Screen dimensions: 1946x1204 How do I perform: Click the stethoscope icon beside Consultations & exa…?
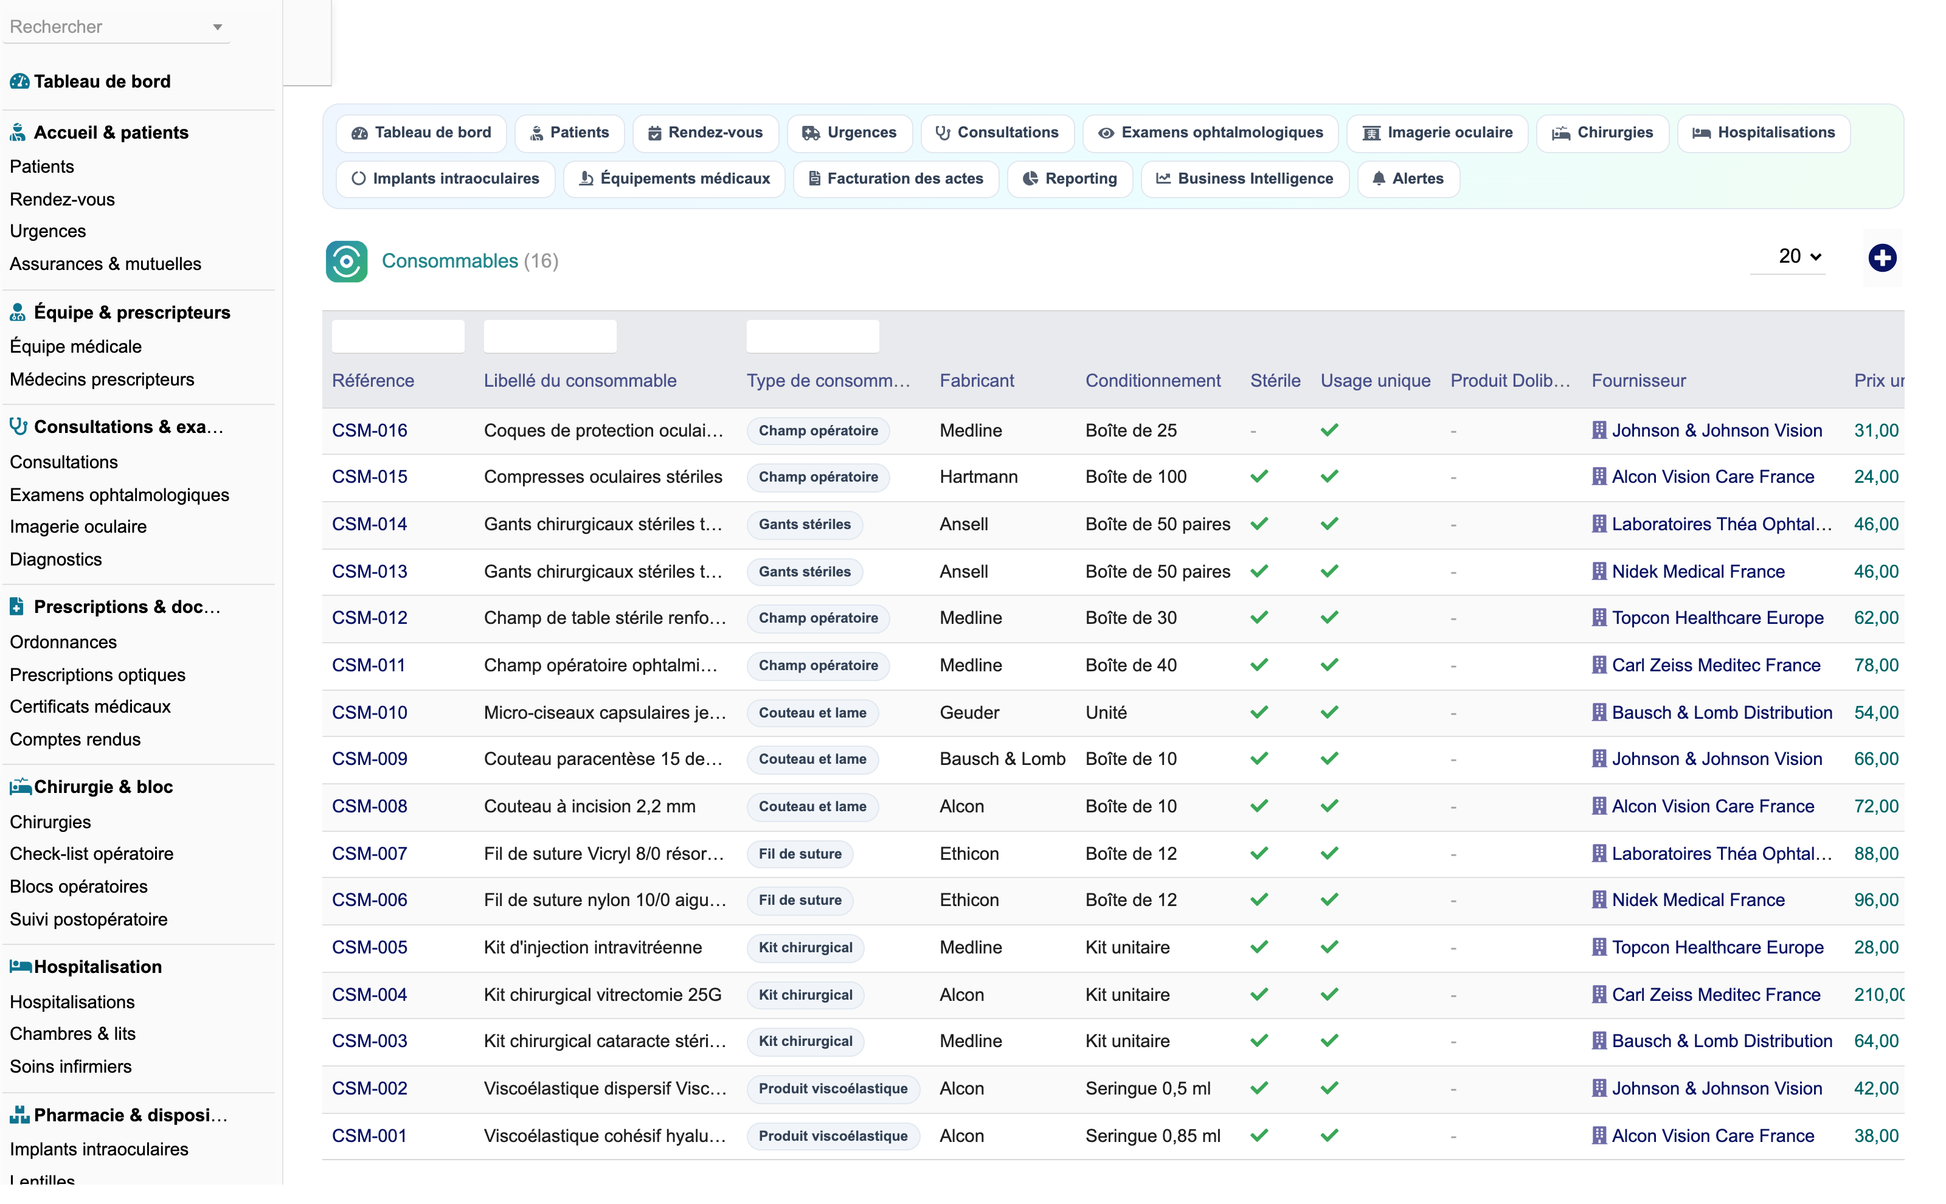point(18,426)
